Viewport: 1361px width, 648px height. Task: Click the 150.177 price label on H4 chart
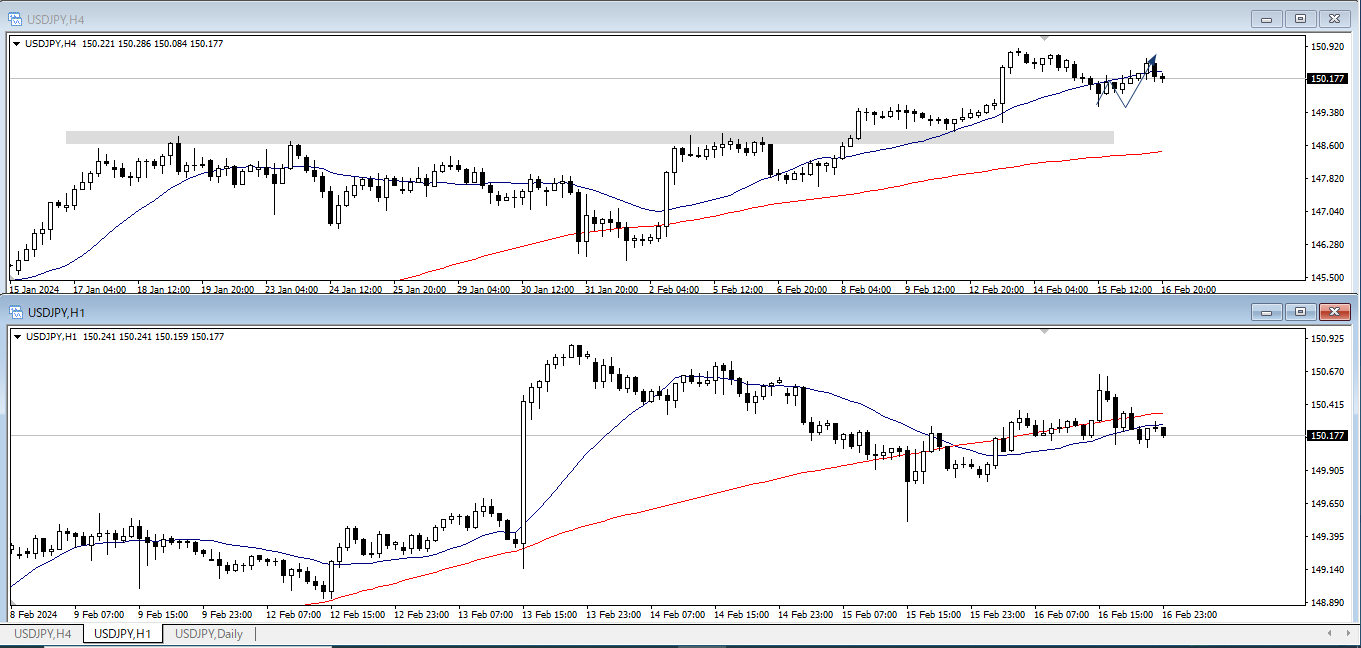tap(1326, 79)
